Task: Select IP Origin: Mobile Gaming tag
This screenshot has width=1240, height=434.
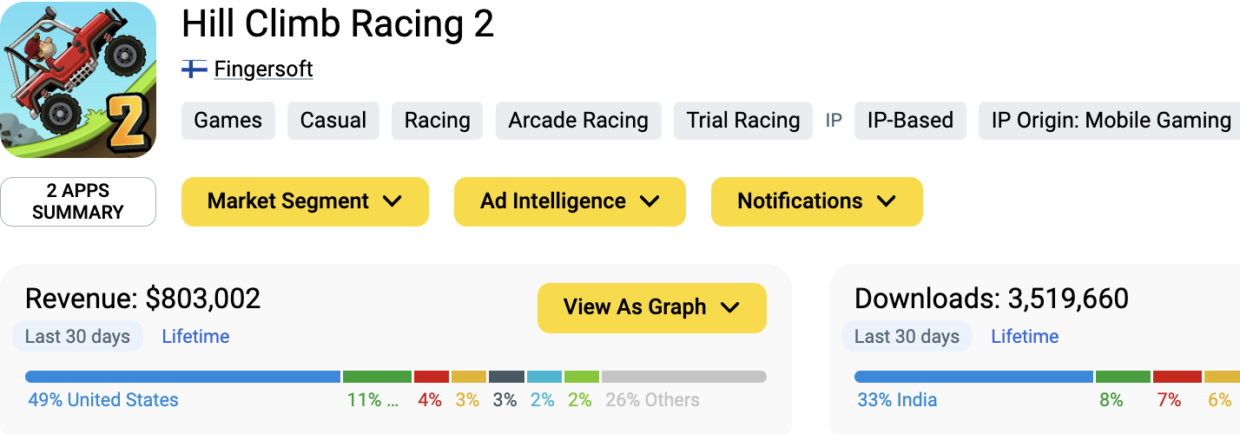Action: click(x=1110, y=121)
